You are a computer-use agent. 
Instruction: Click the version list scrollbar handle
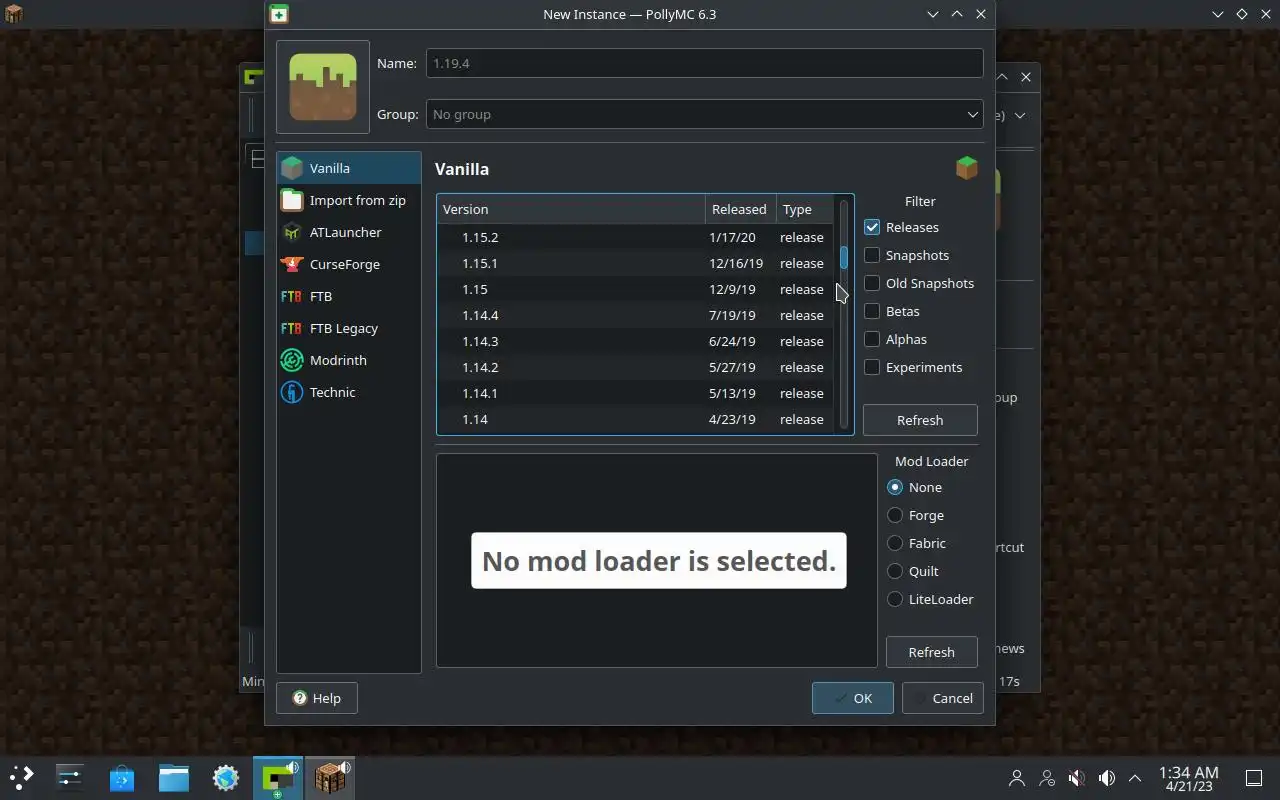click(x=844, y=257)
